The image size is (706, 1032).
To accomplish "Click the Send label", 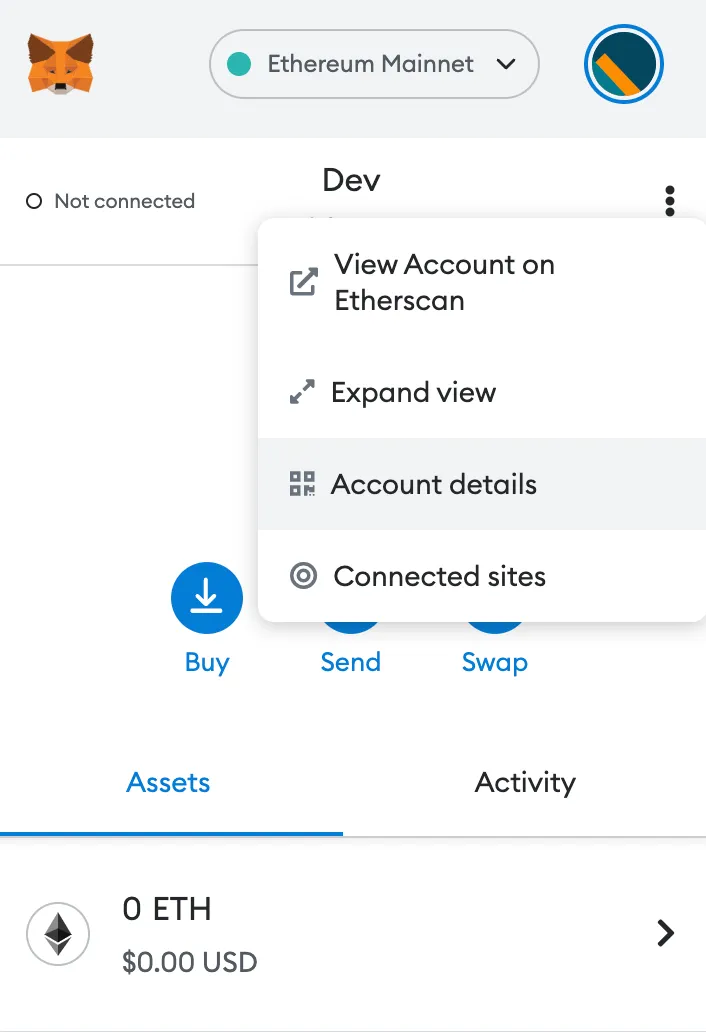I will (350, 662).
